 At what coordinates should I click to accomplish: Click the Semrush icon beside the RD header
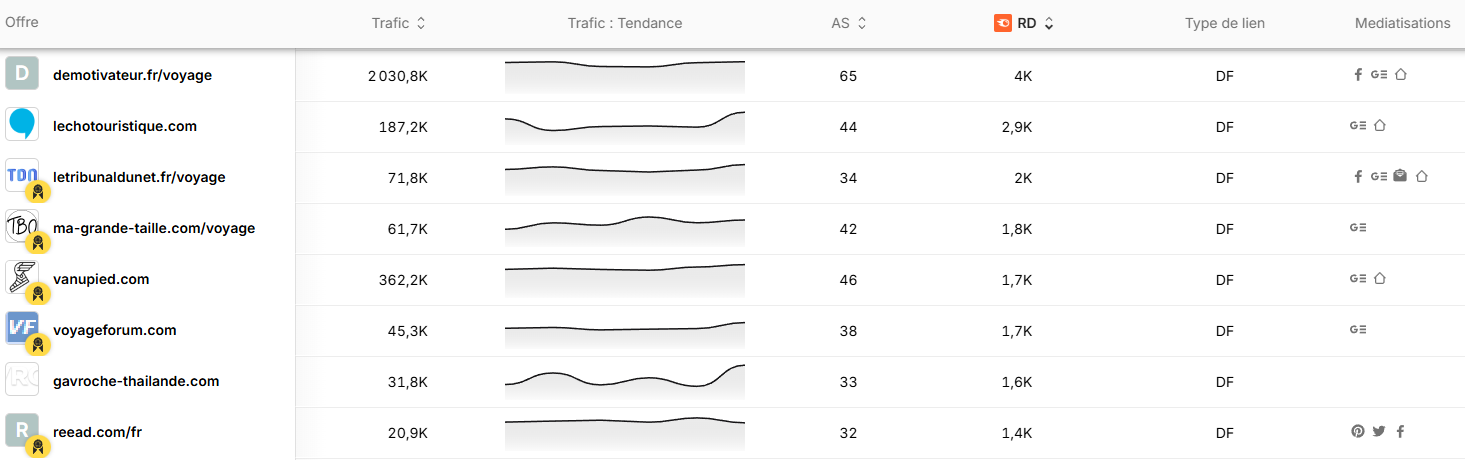1003,23
